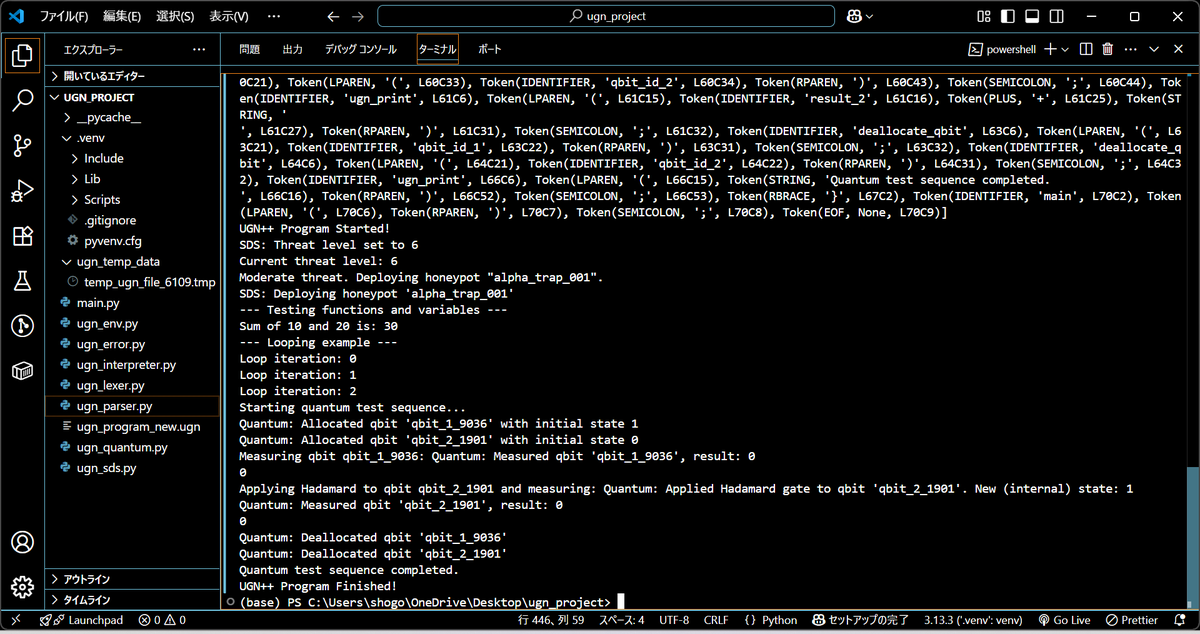1200x634 pixels.
Task: Change indentation via スペース: 4 status item
Action: pos(621,620)
